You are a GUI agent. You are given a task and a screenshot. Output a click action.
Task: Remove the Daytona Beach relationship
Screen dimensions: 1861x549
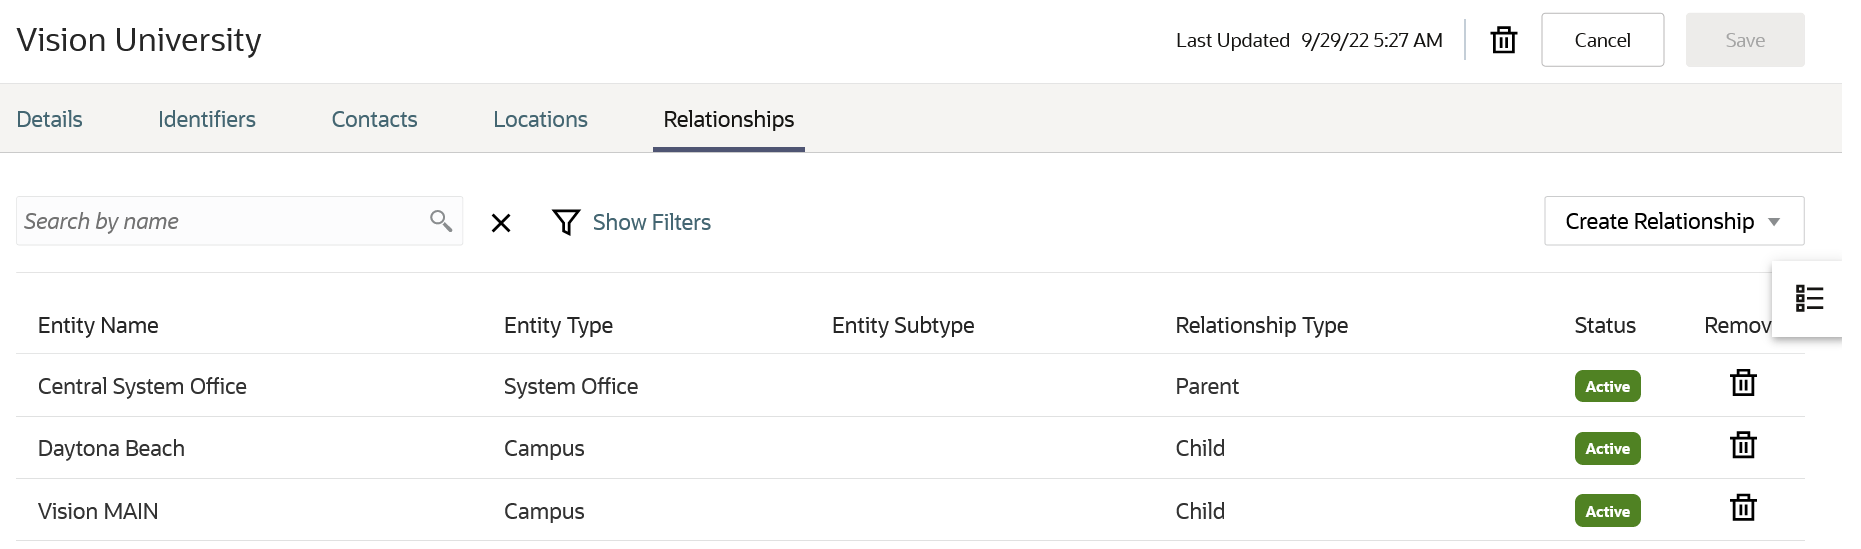[x=1743, y=446]
